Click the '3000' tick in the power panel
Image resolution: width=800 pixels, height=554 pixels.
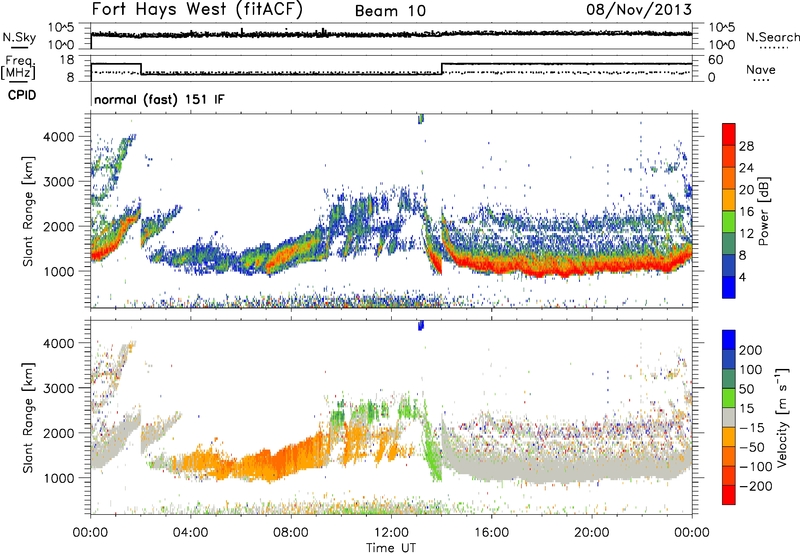click(59, 182)
